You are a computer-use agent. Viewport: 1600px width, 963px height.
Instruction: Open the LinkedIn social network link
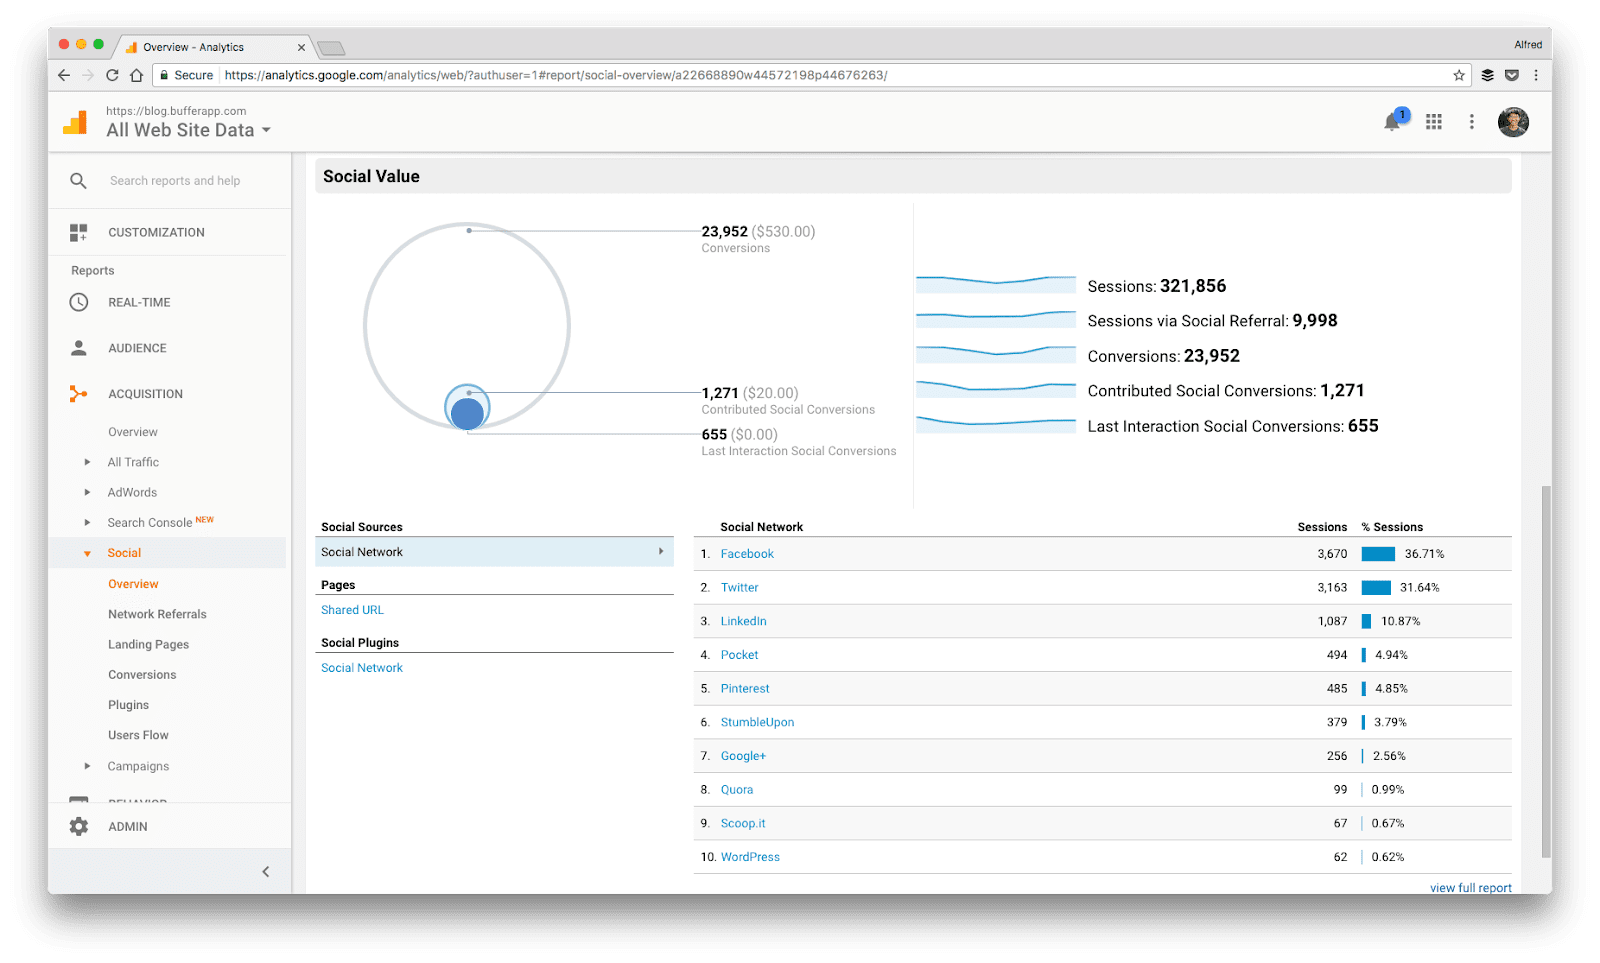click(x=743, y=621)
